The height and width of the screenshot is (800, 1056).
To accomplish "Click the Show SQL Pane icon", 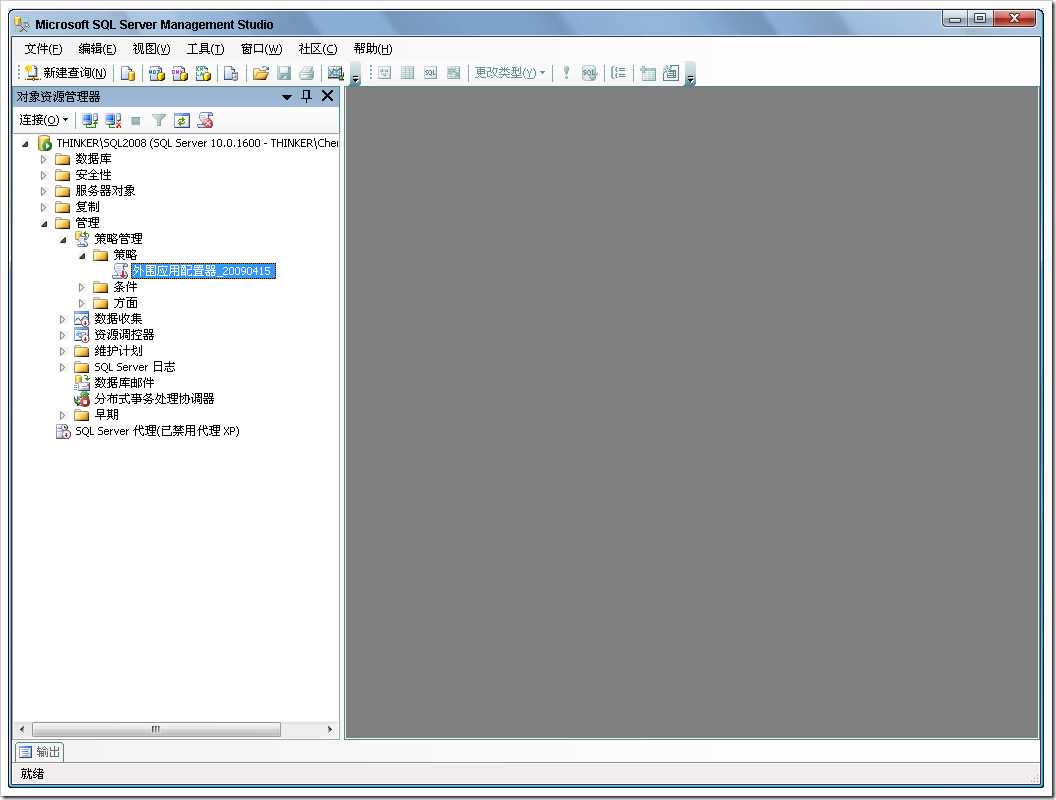I will click(x=430, y=73).
